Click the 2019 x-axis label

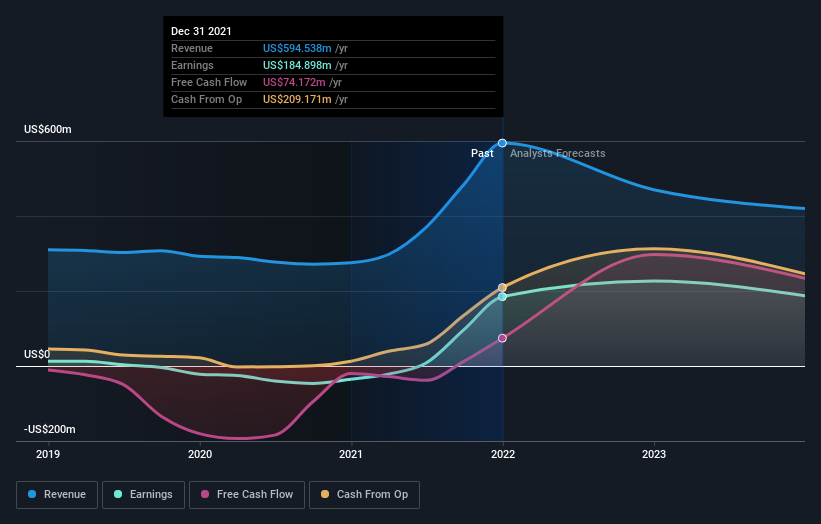(48, 454)
